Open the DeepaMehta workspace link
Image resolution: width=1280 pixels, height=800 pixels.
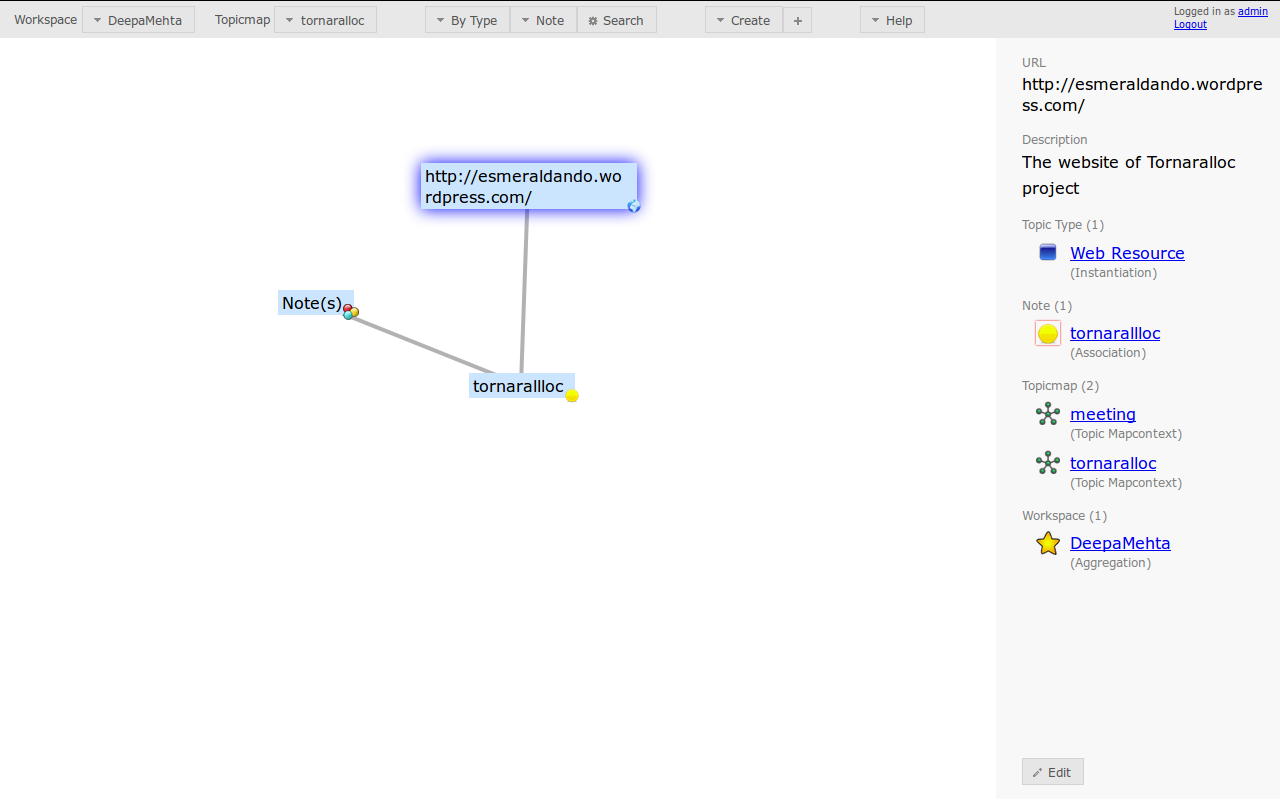(x=1120, y=543)
